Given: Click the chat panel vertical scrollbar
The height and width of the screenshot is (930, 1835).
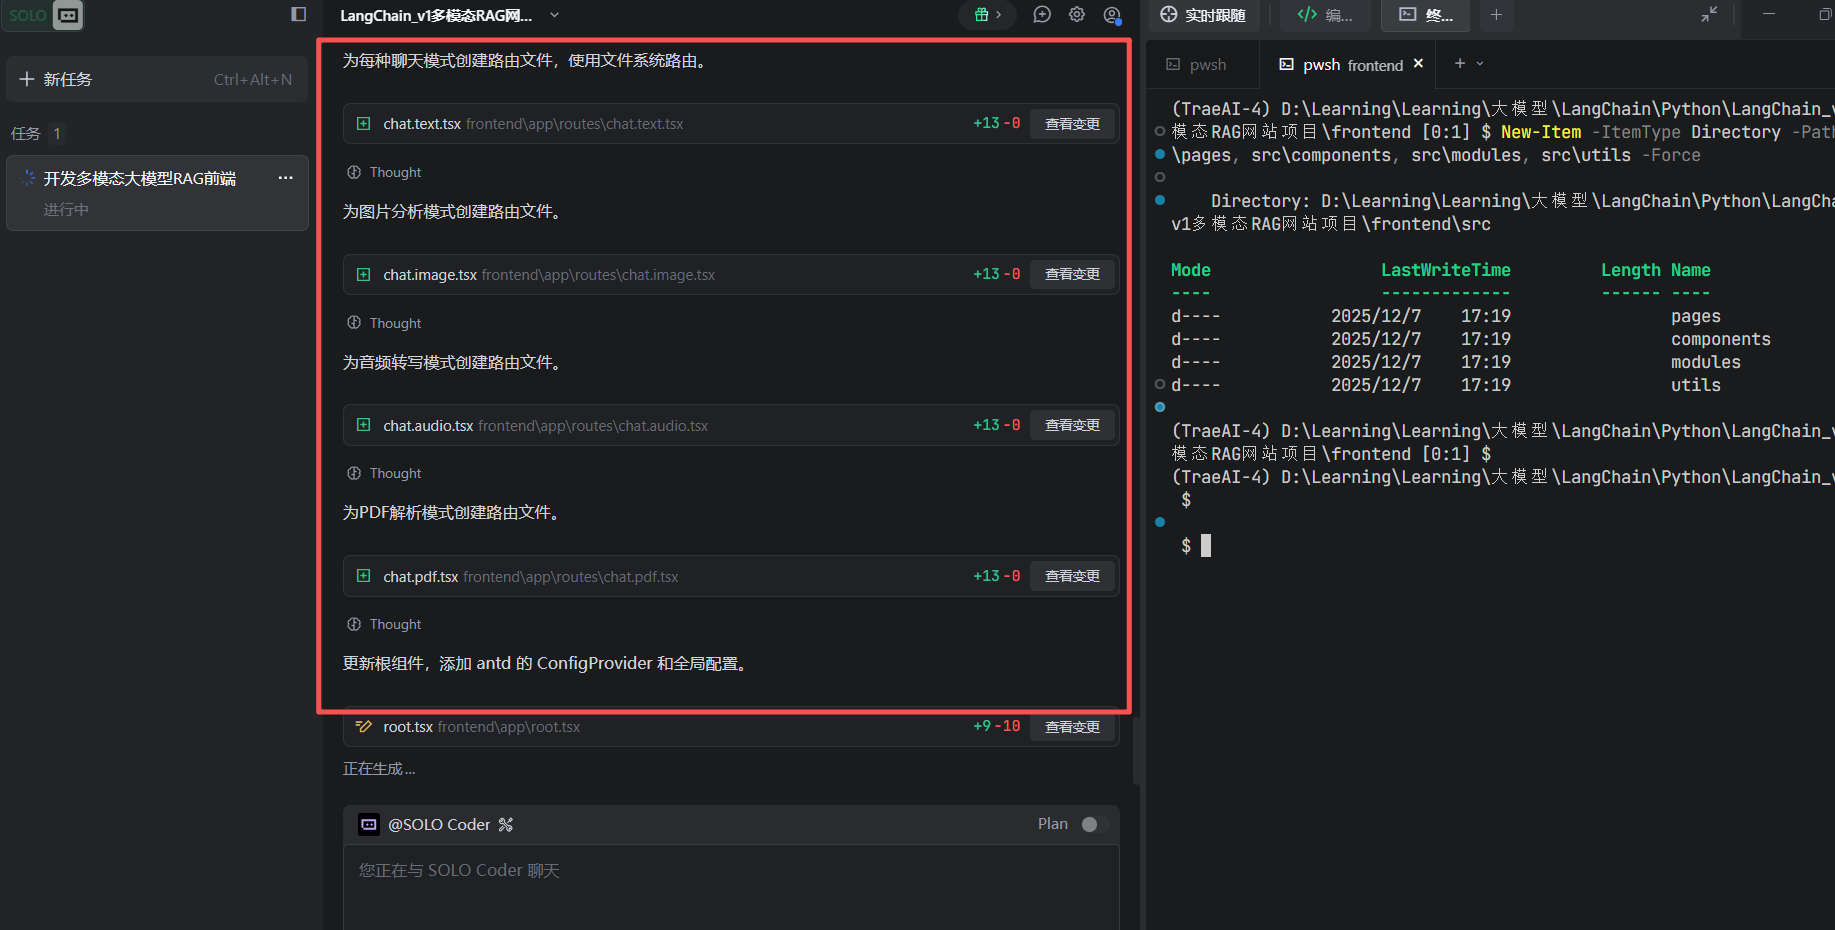Looking at the screenshot, I should (1137, 750).
